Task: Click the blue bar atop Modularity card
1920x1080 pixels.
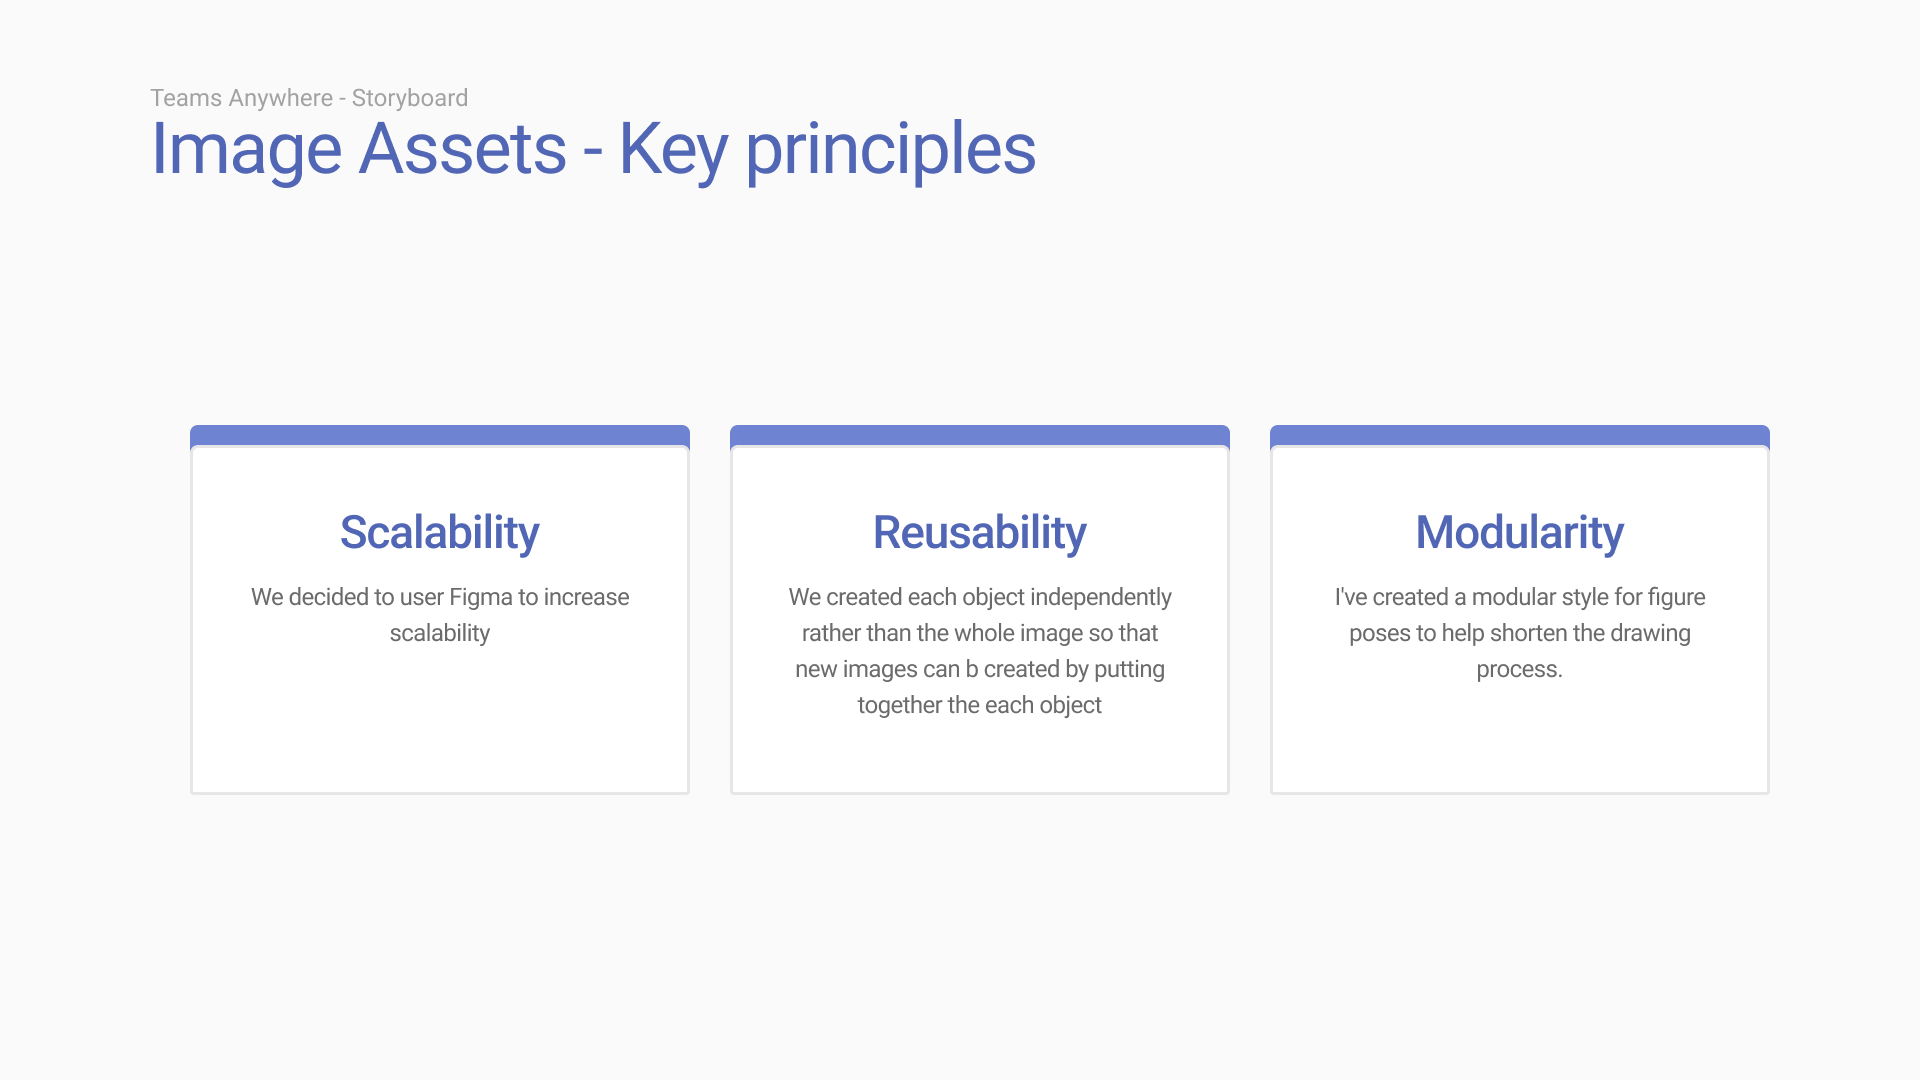Action: (x=1520, y=435)
